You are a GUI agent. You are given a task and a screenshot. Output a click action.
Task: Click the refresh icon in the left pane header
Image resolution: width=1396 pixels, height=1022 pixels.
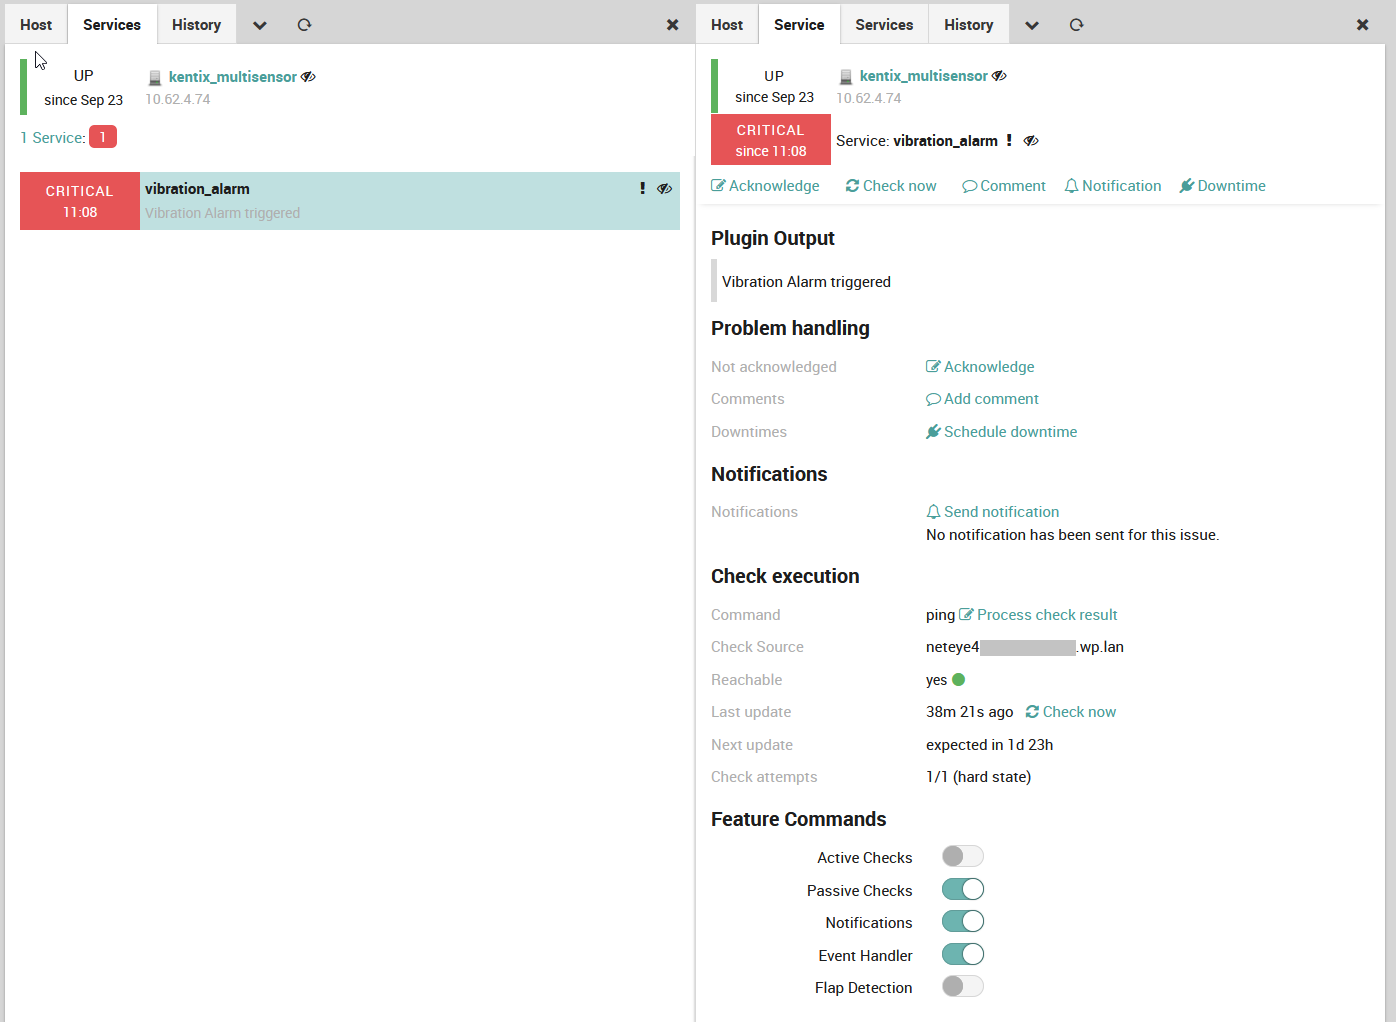pyautogui.click(x=304, y=24)
